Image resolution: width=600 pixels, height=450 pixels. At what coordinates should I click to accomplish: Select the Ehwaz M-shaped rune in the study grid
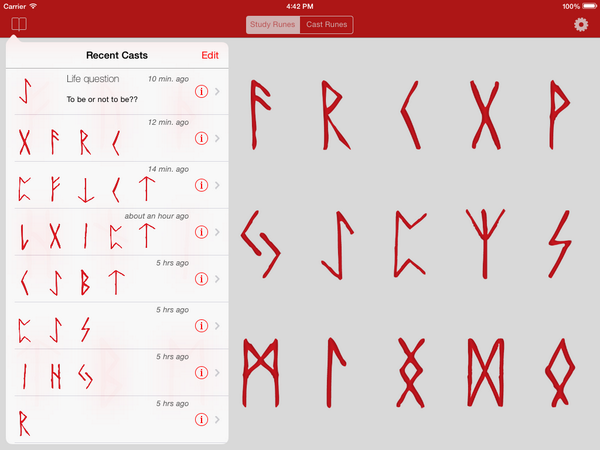(x=261, y=372)
